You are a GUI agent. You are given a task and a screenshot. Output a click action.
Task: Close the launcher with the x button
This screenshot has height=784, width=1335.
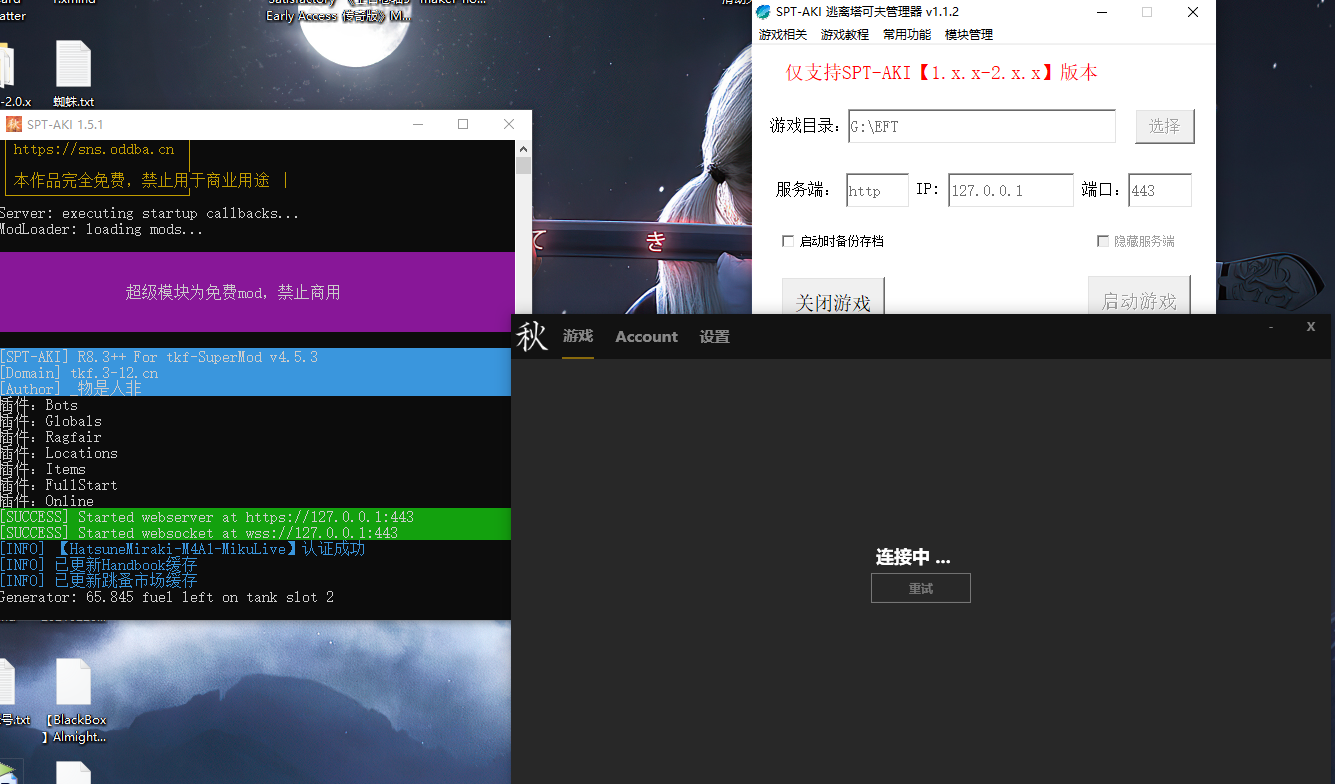1311,327
